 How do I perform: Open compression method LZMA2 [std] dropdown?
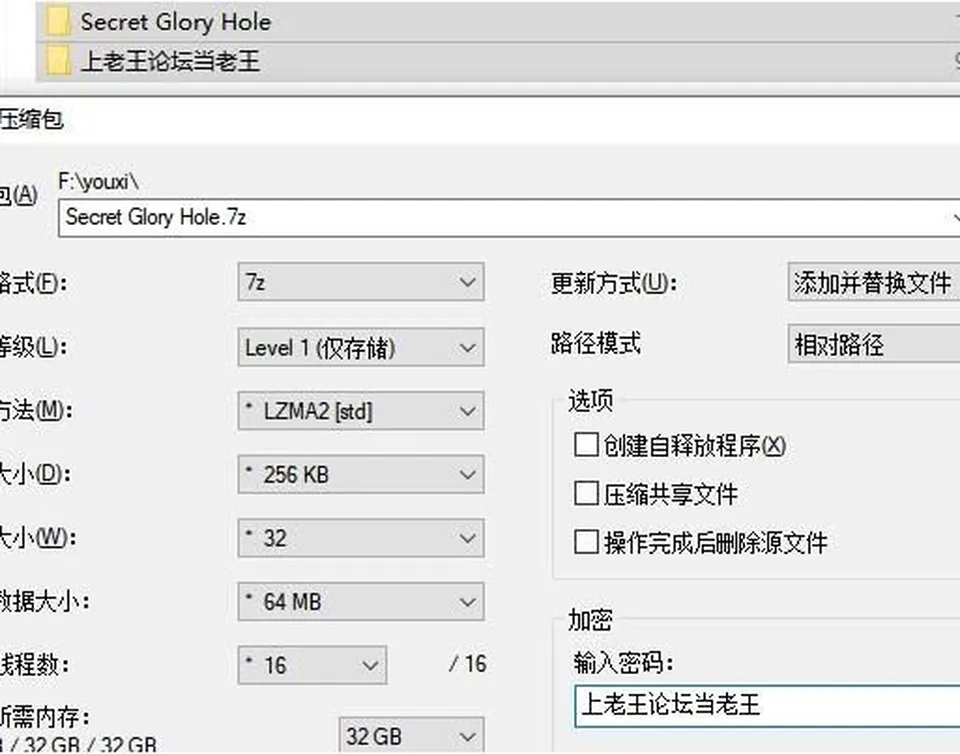pos(361,411)
